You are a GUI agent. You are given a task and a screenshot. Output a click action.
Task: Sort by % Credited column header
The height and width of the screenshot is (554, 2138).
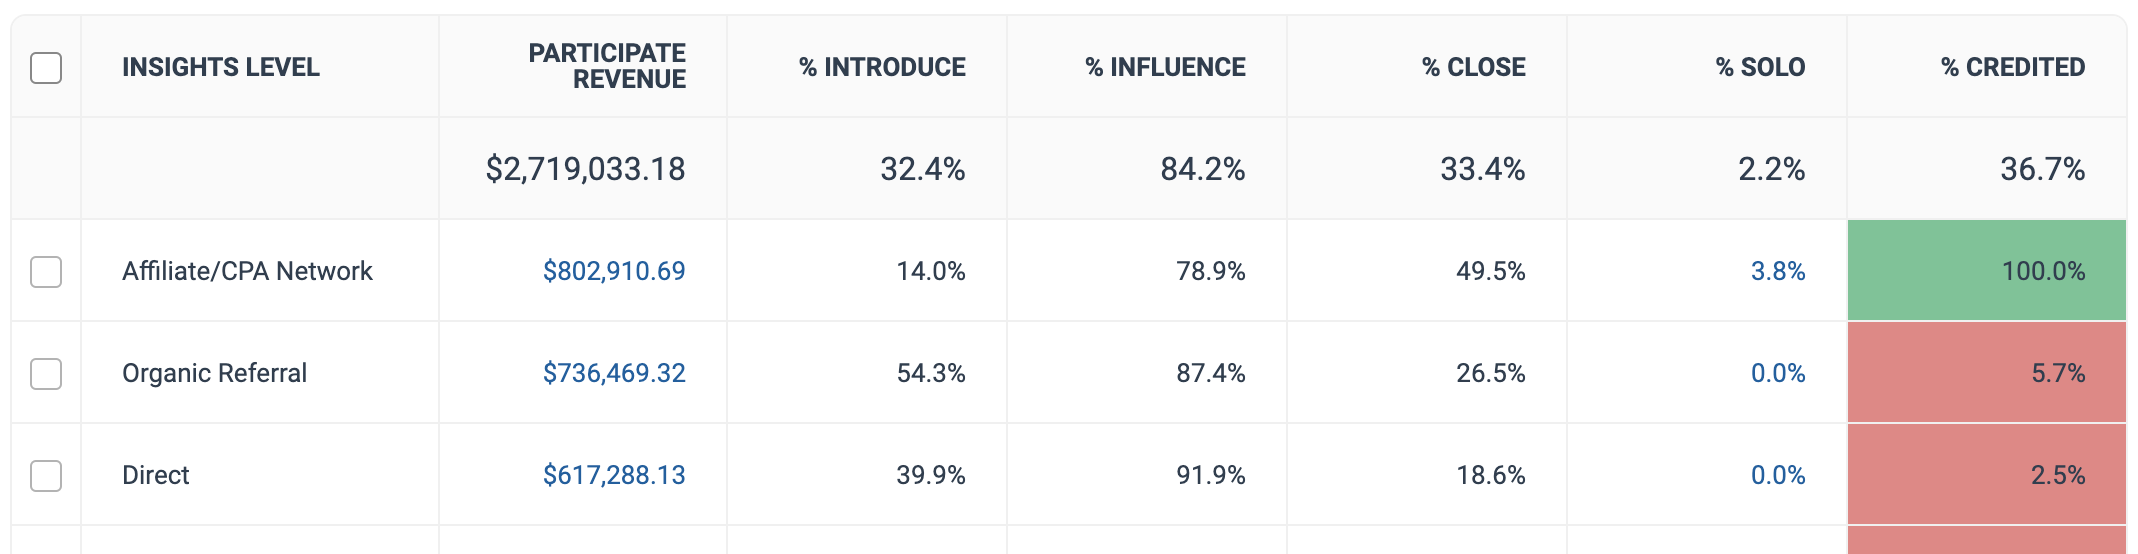point(2012,67)
